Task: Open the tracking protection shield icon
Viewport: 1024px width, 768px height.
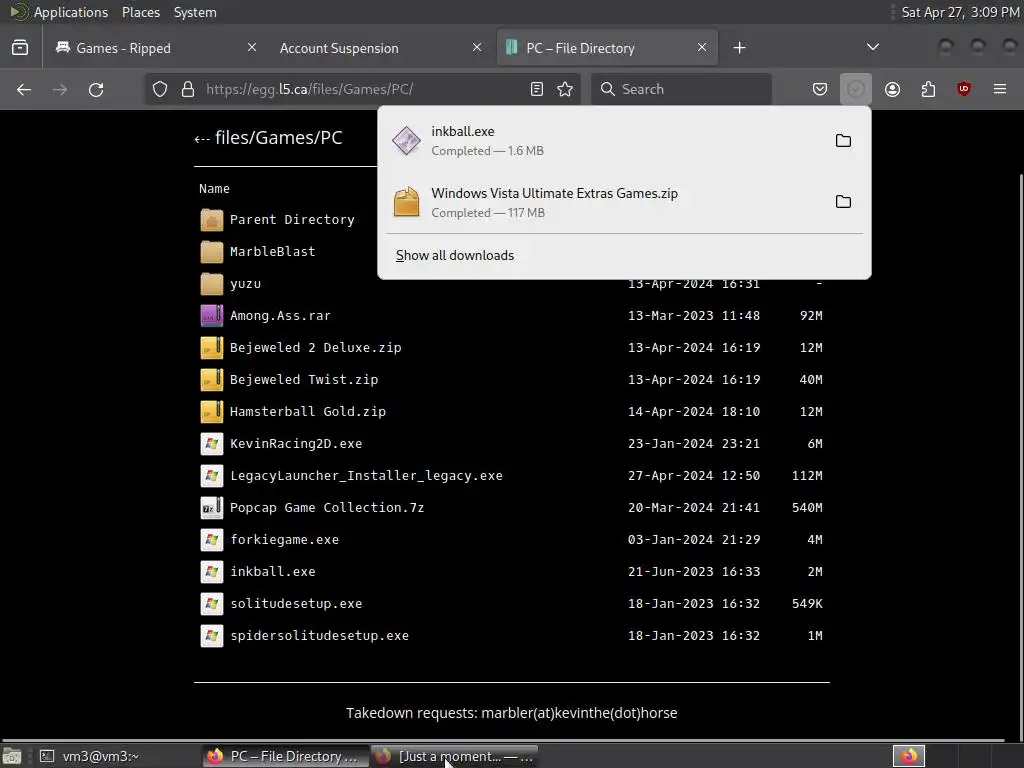Action: [x=160, y=89]
